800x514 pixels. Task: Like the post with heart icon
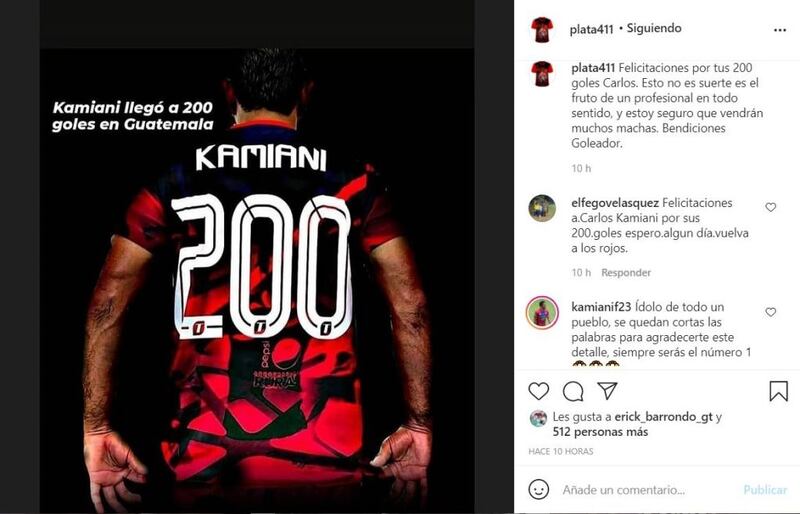click(538, 391)
